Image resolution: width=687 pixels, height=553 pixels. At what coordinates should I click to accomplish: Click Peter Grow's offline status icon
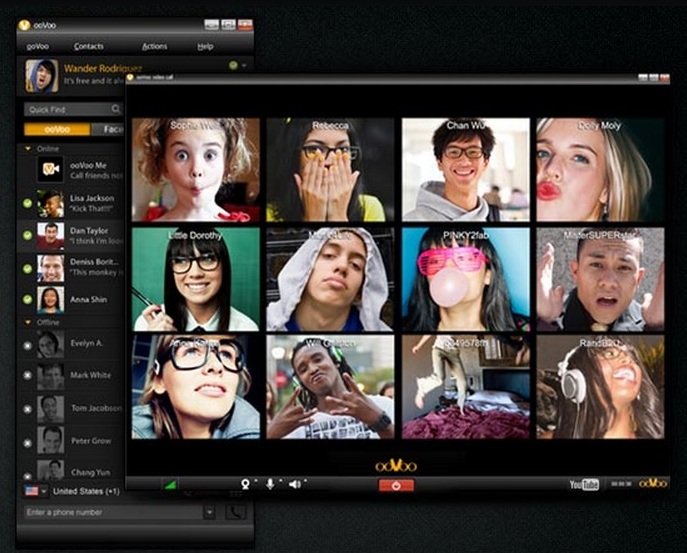click(28, 443)
